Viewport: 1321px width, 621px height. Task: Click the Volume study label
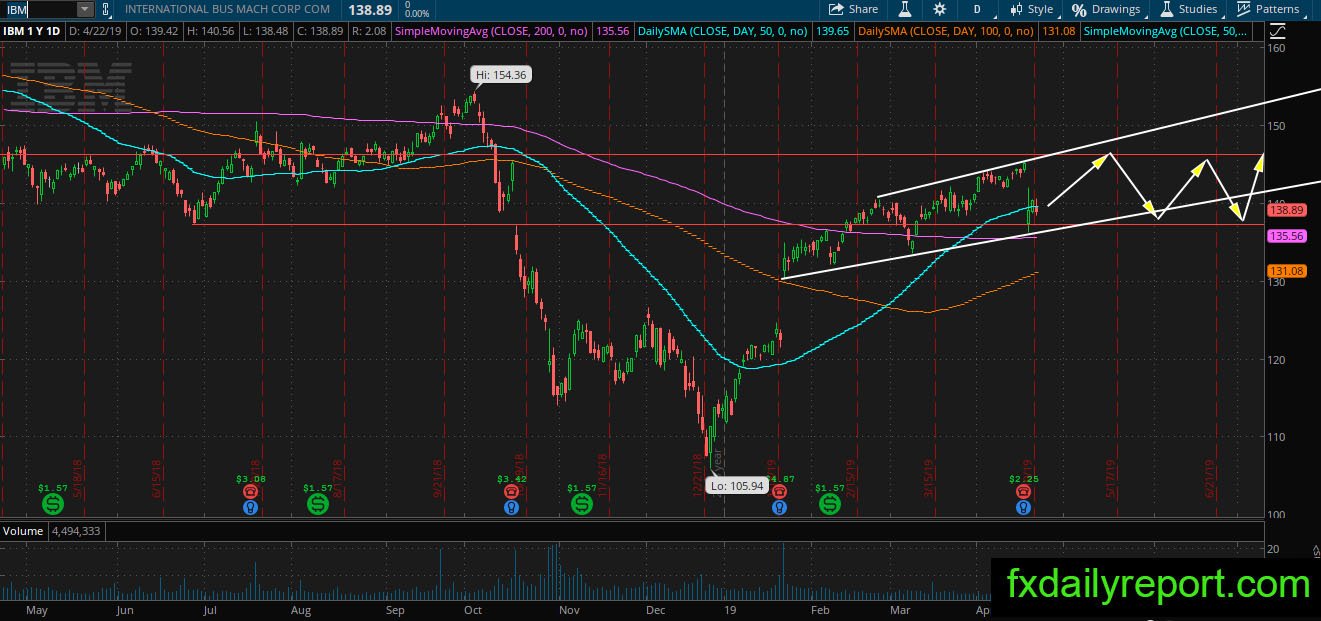23,532
